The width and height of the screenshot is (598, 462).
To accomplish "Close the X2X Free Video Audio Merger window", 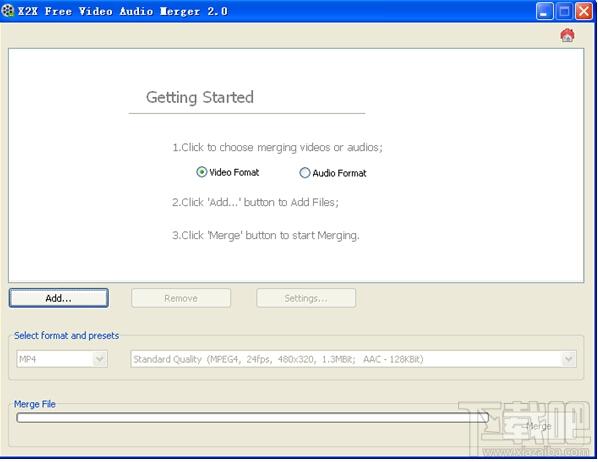I will click(584, 11).
